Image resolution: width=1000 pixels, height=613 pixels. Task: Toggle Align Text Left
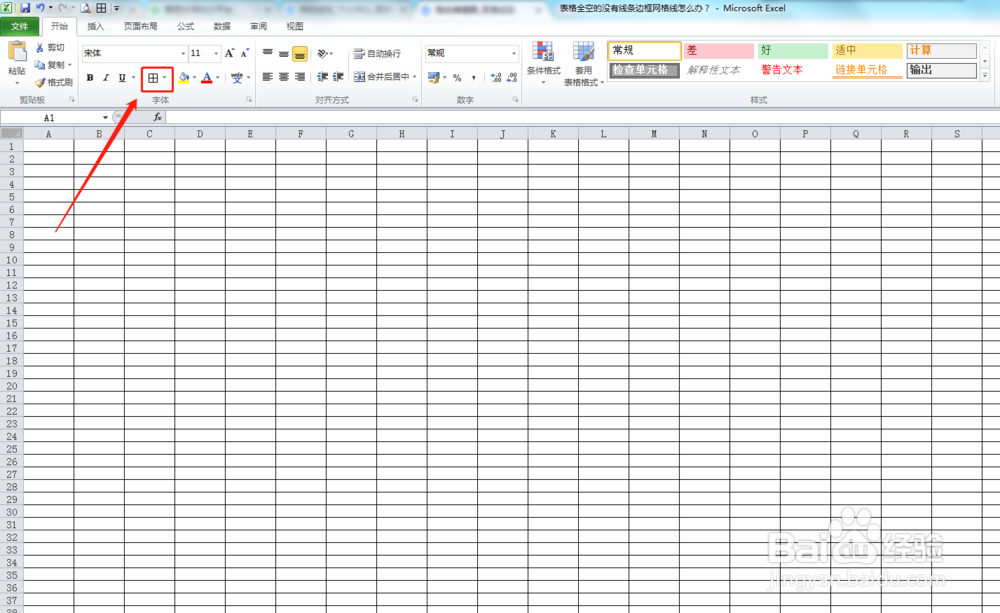click(268, 77)
